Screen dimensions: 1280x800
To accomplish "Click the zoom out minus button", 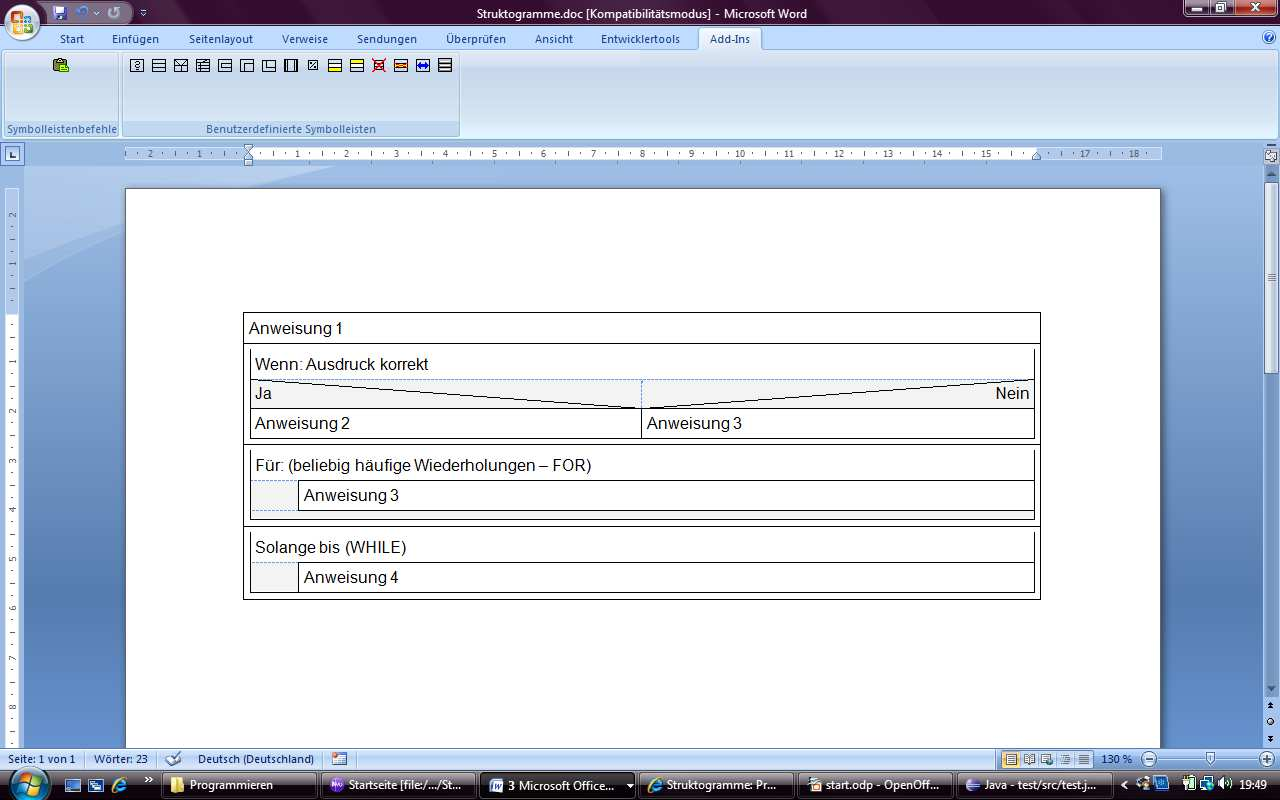I will click(x=1150, y=759).
